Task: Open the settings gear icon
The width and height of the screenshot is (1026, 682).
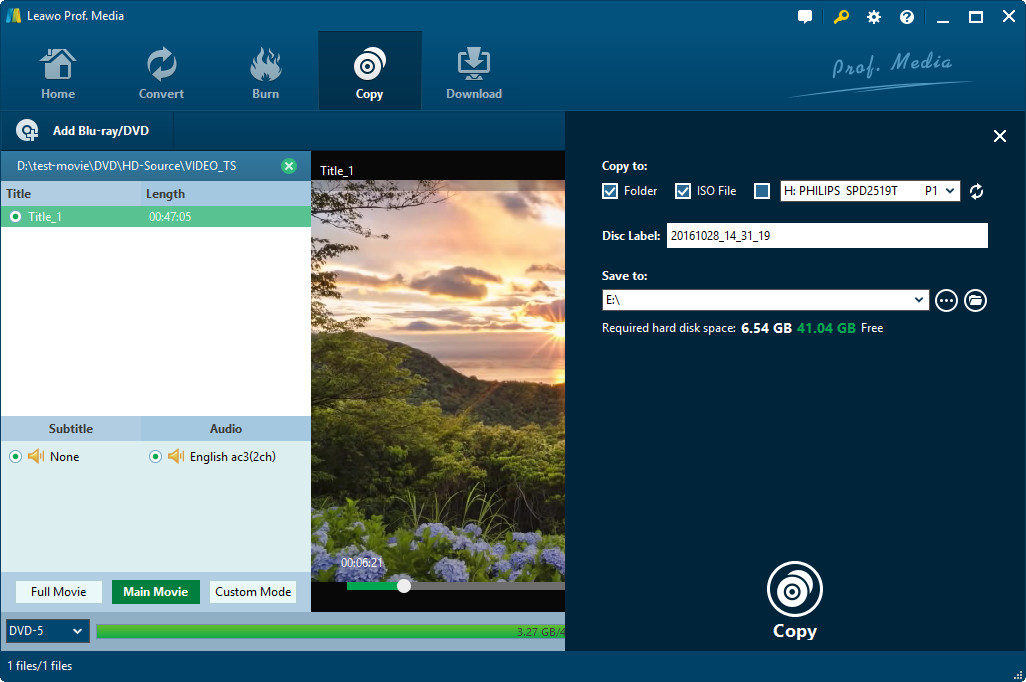Action: coord(874,17)
